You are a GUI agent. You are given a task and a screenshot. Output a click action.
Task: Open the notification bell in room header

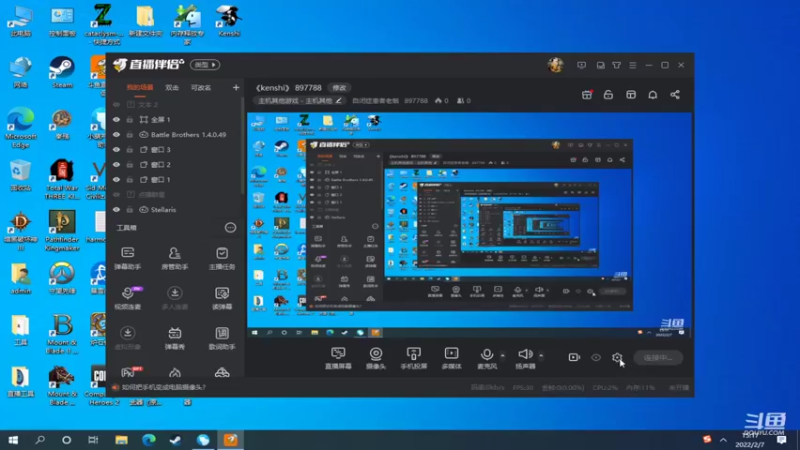653,95
